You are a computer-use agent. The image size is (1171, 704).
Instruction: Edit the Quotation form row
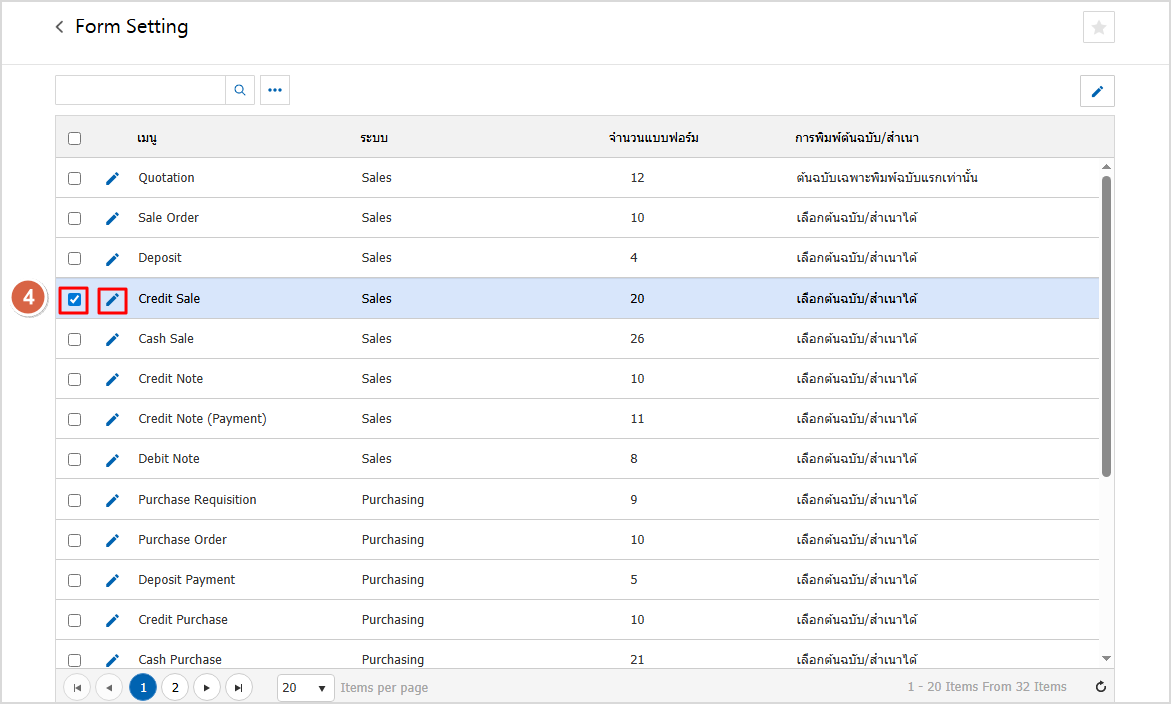click(x=112, y=178)
